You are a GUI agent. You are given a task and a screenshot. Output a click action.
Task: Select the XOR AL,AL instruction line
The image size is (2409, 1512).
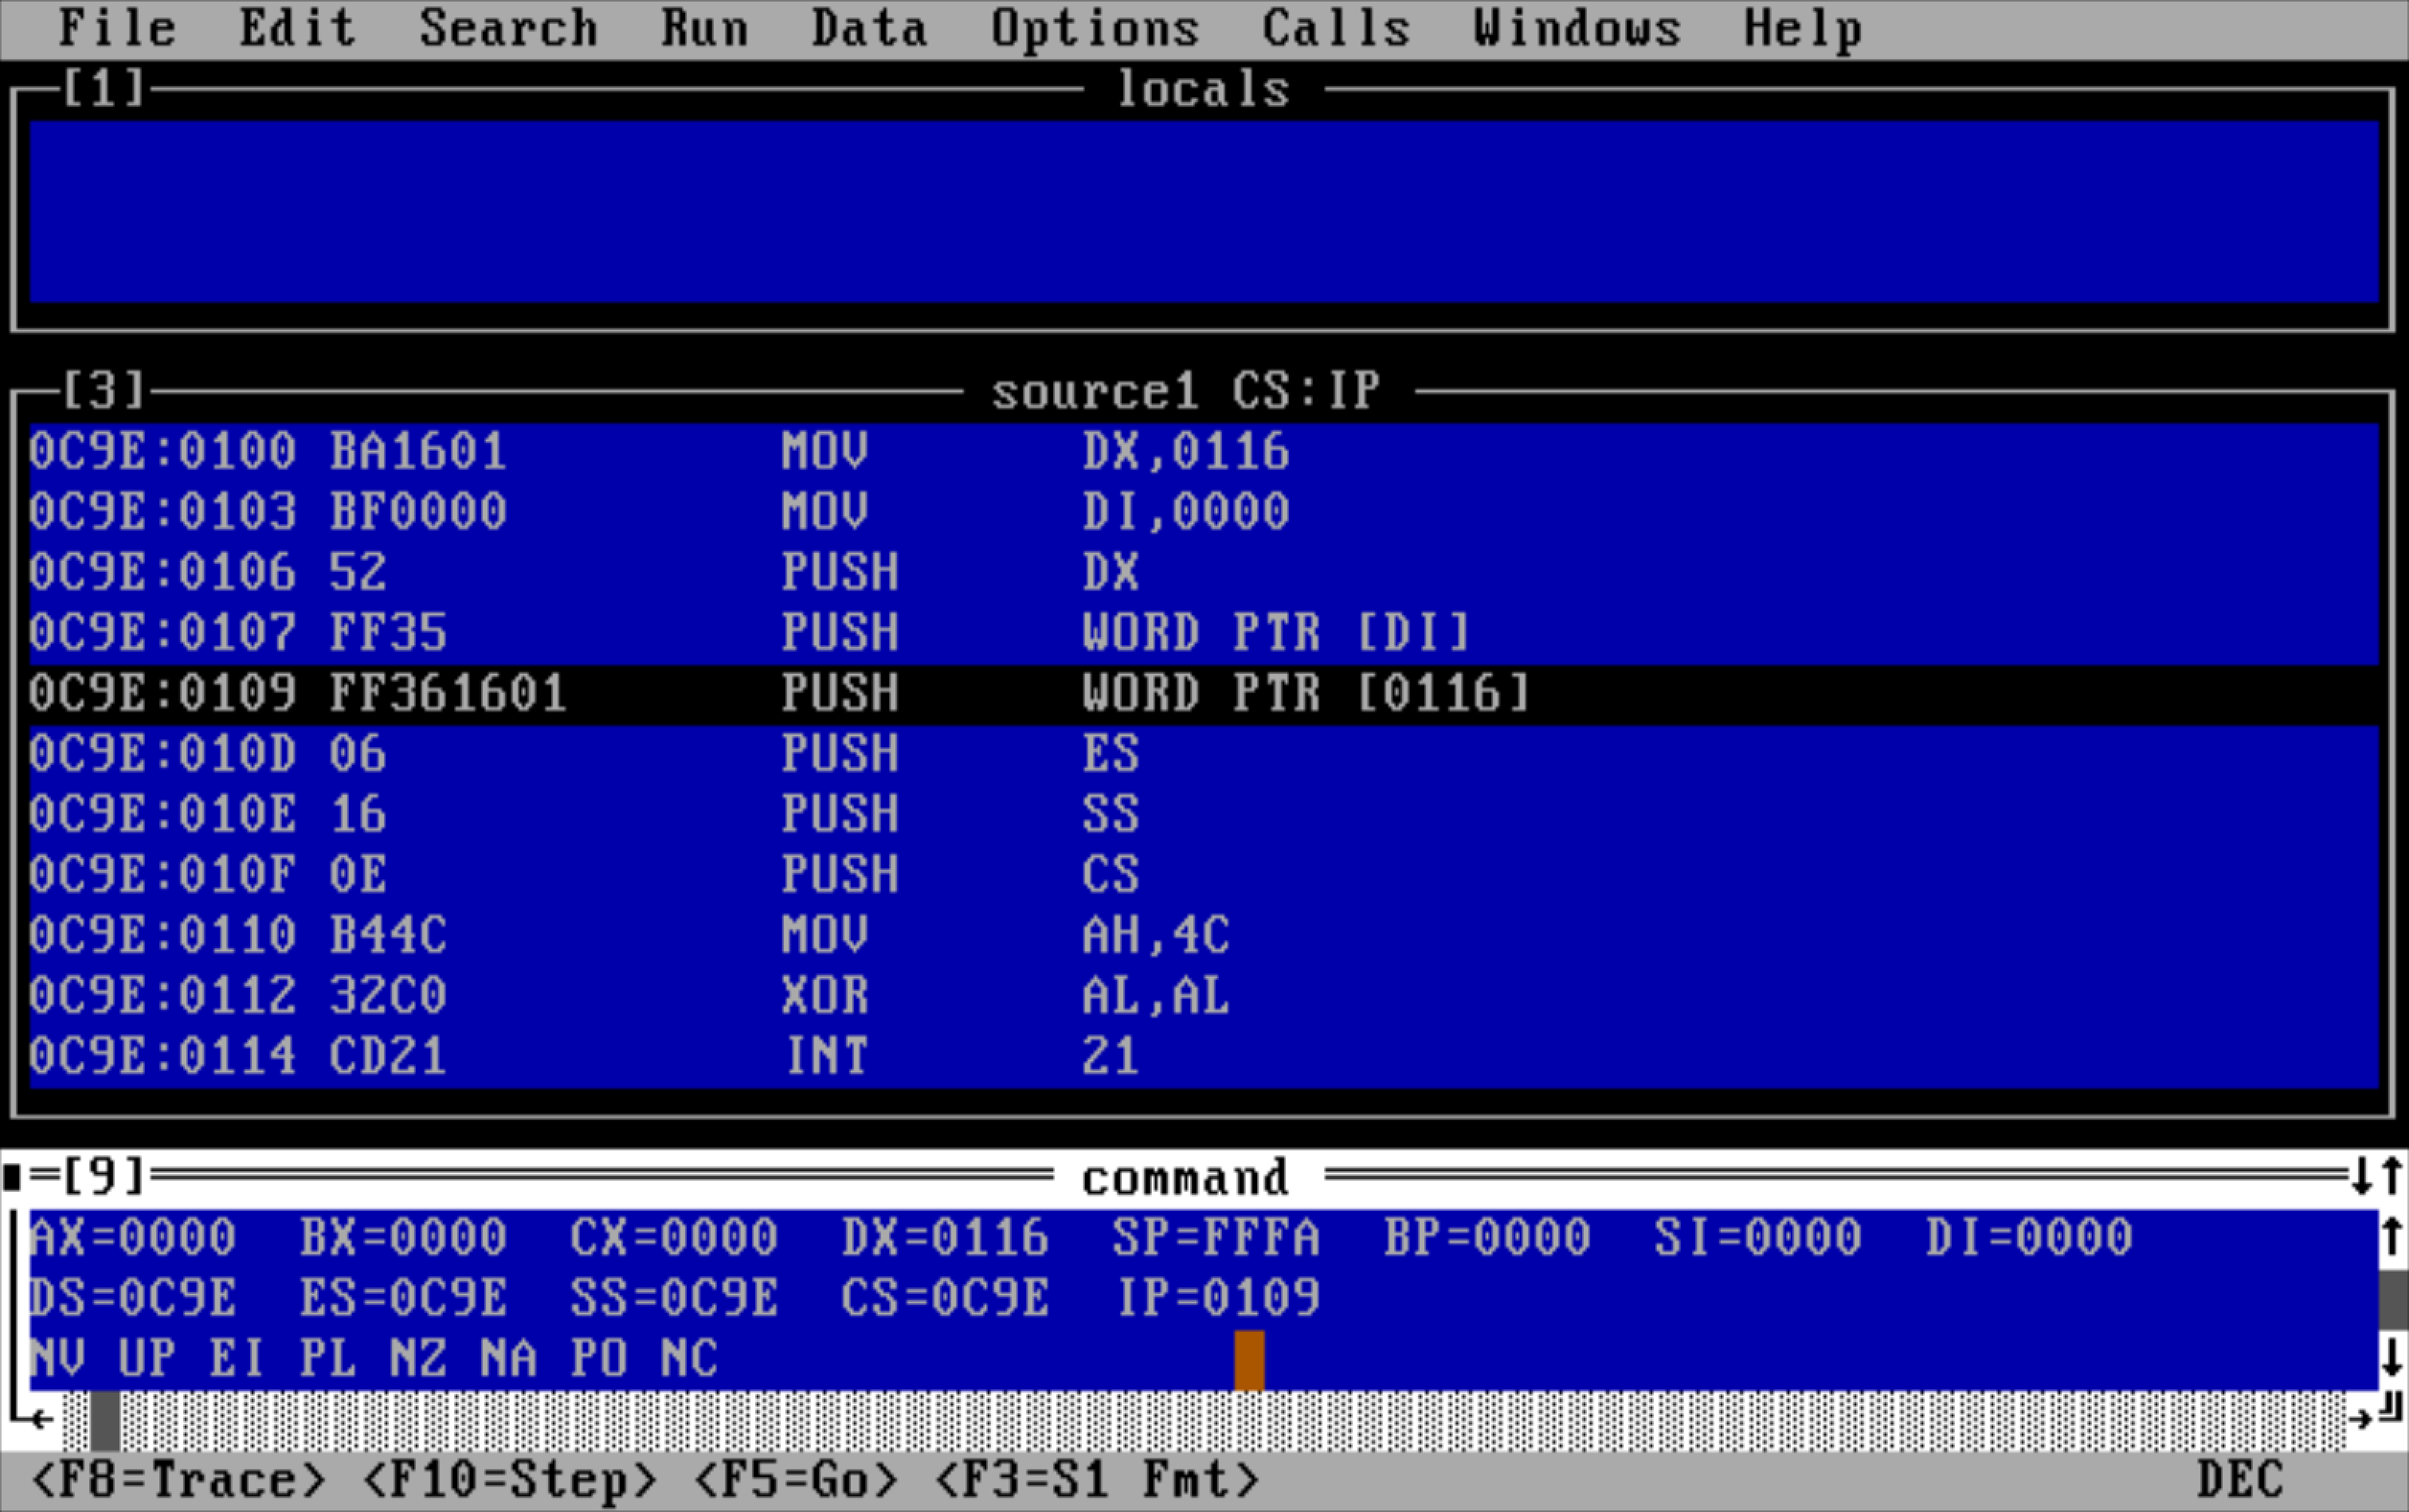(1204, 996)
